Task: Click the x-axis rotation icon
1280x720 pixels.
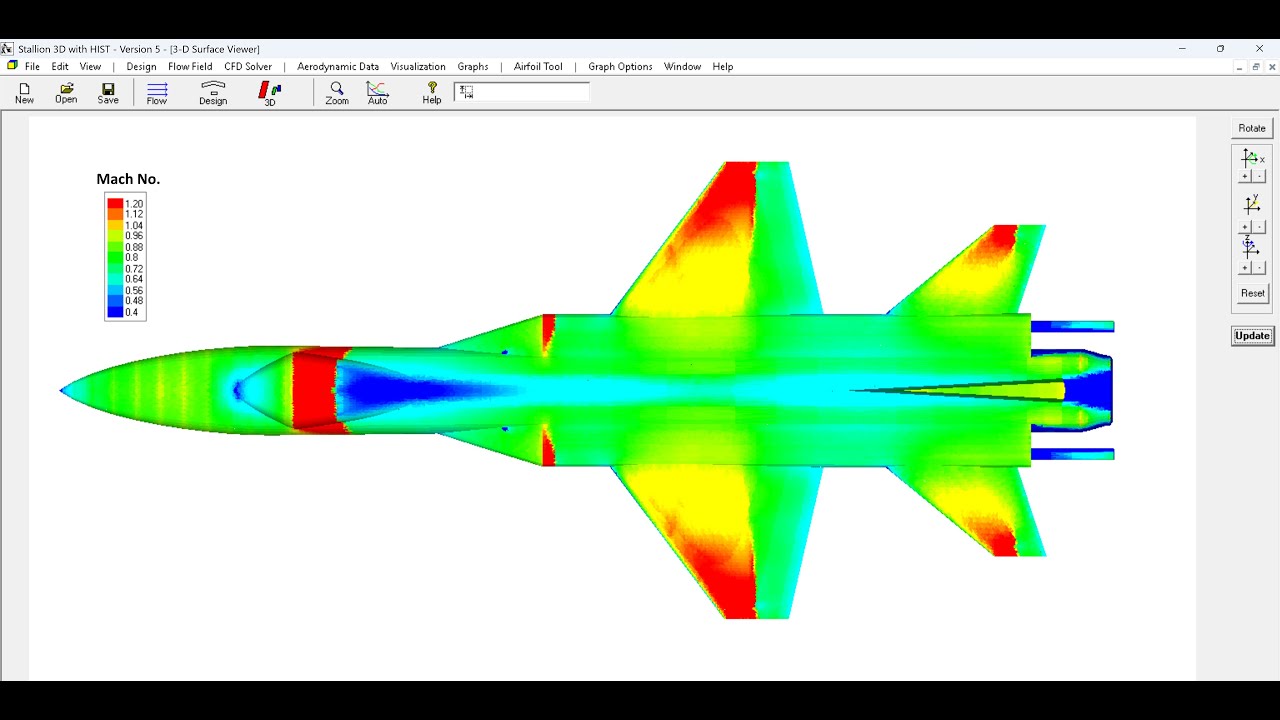Action: coord(1252,159)
